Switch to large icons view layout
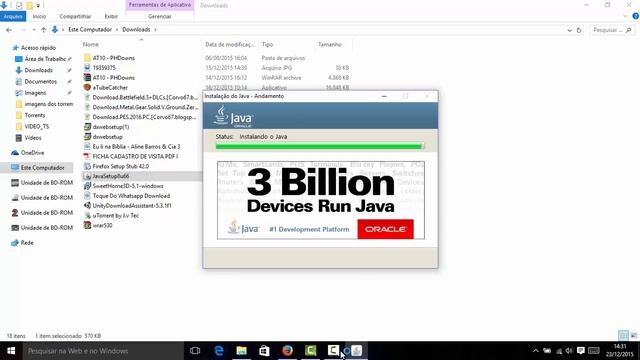Screen dimensions: 640x360 tap(633, 336)
